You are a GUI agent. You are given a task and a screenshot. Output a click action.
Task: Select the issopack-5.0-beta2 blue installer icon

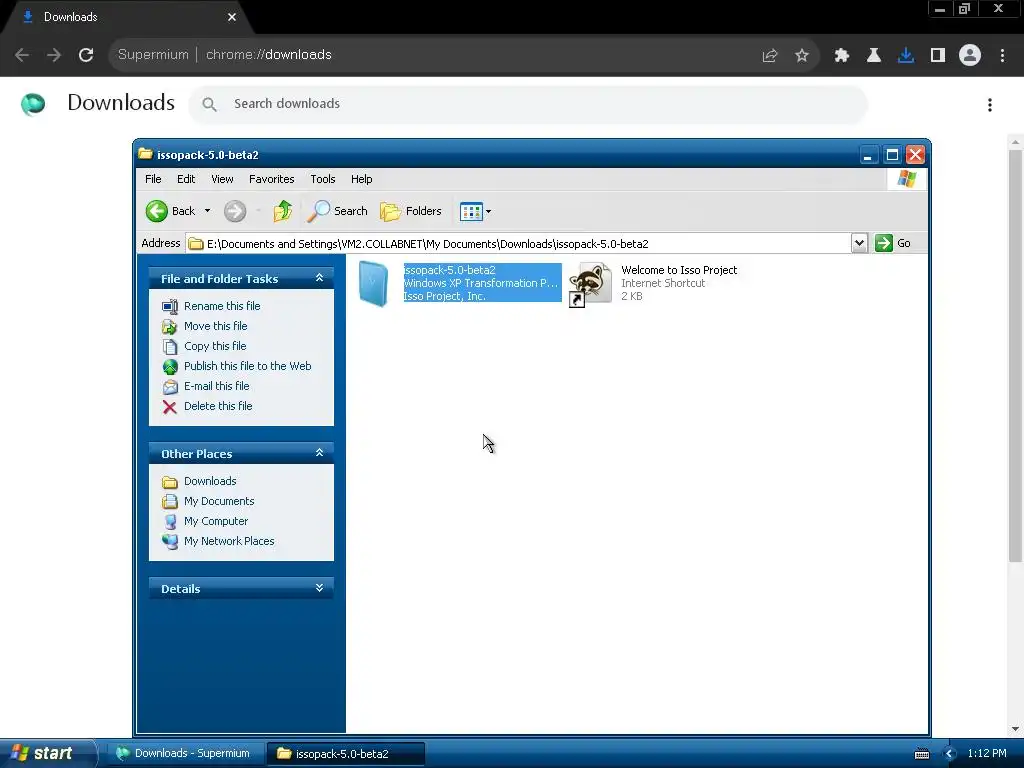[x=374, y=283]
